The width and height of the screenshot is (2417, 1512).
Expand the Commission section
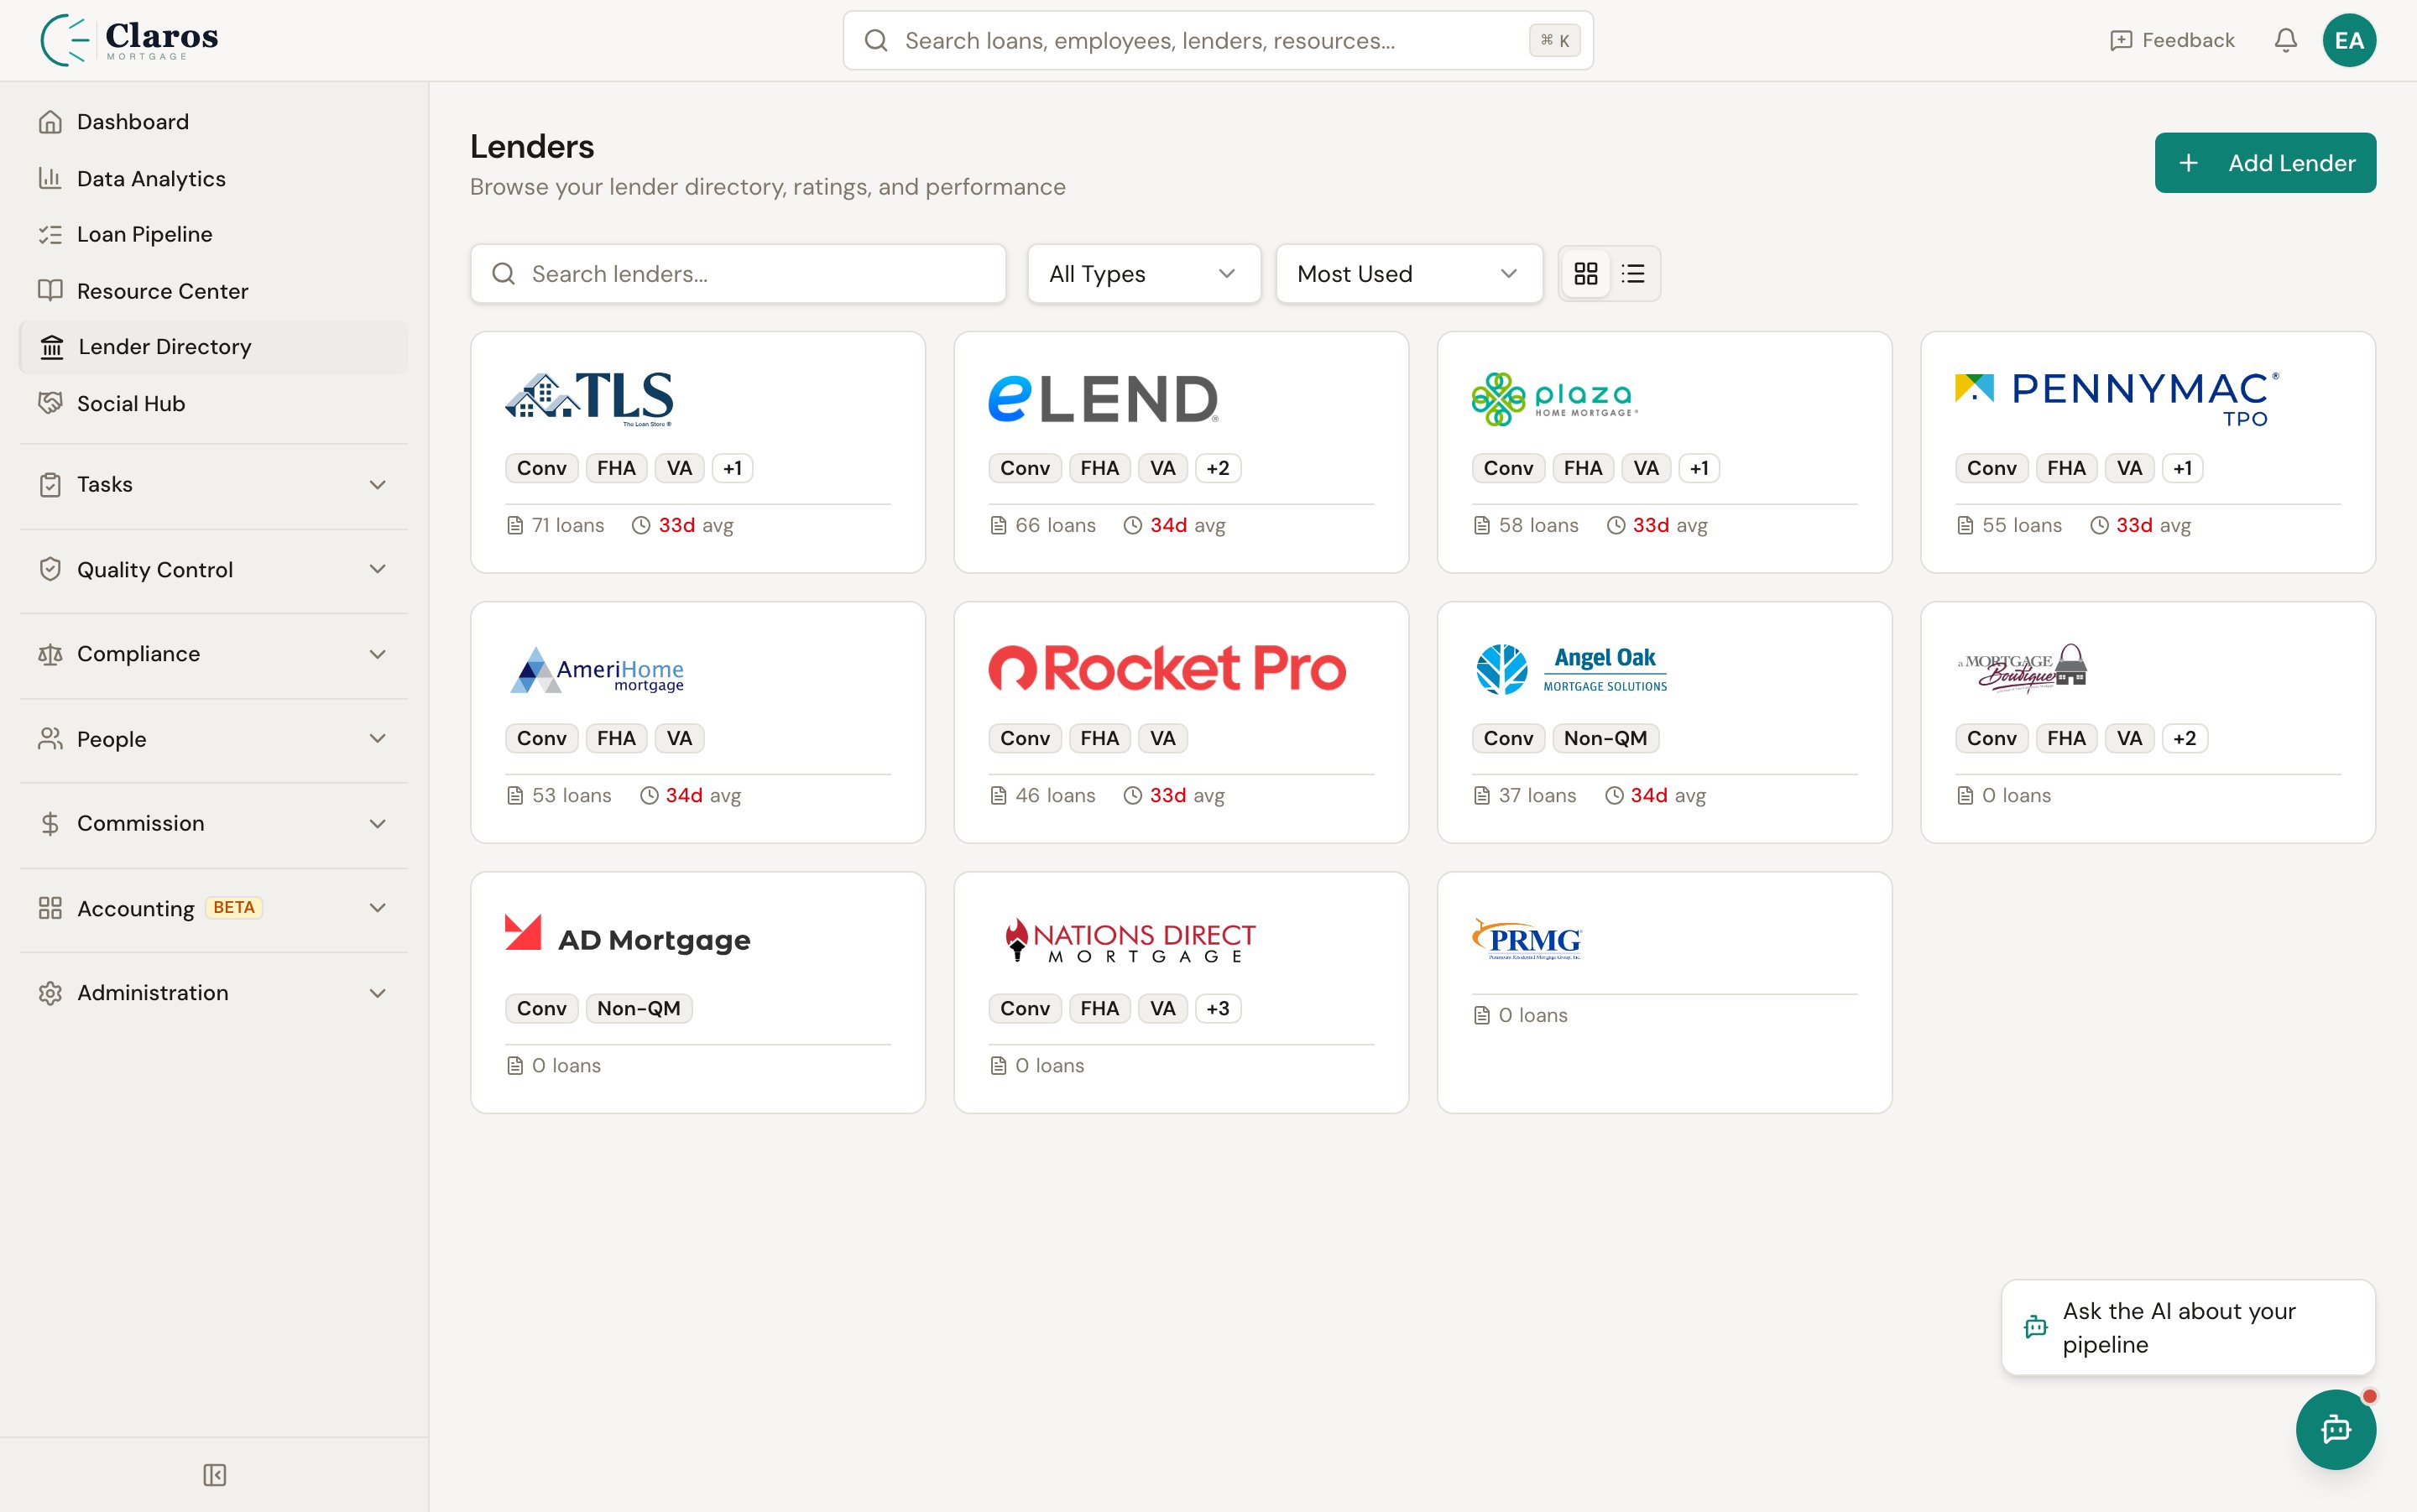pos(213,823)
